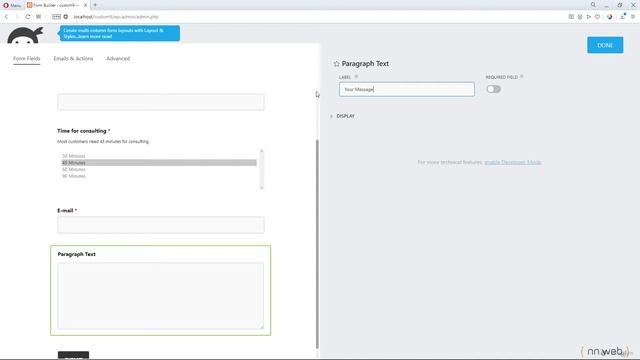The height and width of the screenshot is (360, 640).
Task: Click the ad blocker shield icon
Action: point(580,17)
